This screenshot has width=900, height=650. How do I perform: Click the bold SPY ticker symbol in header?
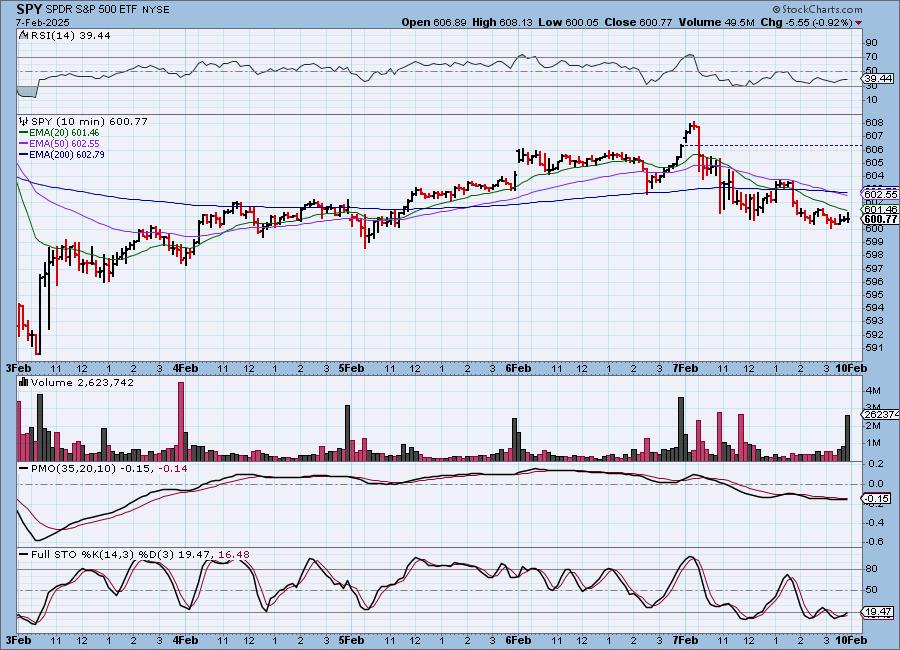[29, 9]
